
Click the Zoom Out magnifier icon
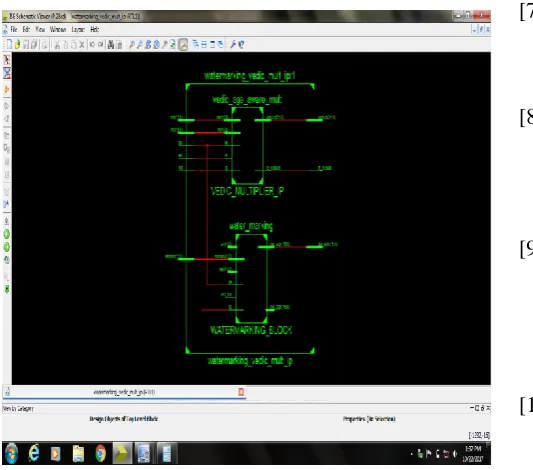click(x=140, y=44)
